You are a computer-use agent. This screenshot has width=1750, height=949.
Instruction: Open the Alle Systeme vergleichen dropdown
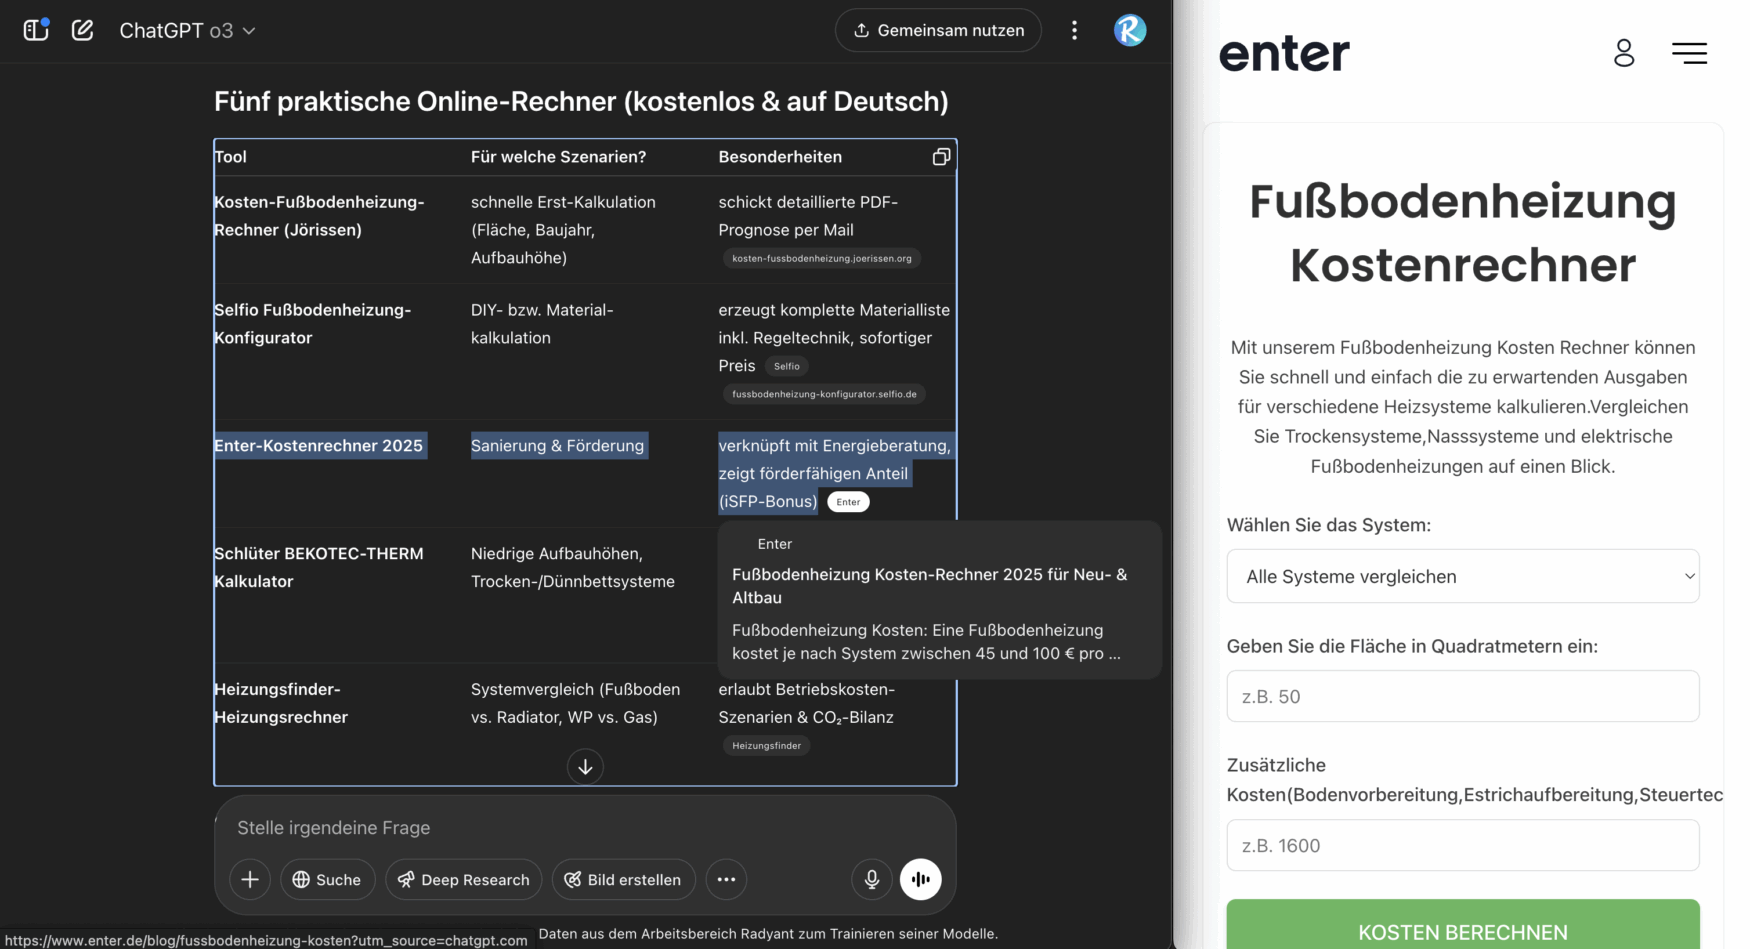1462,576
